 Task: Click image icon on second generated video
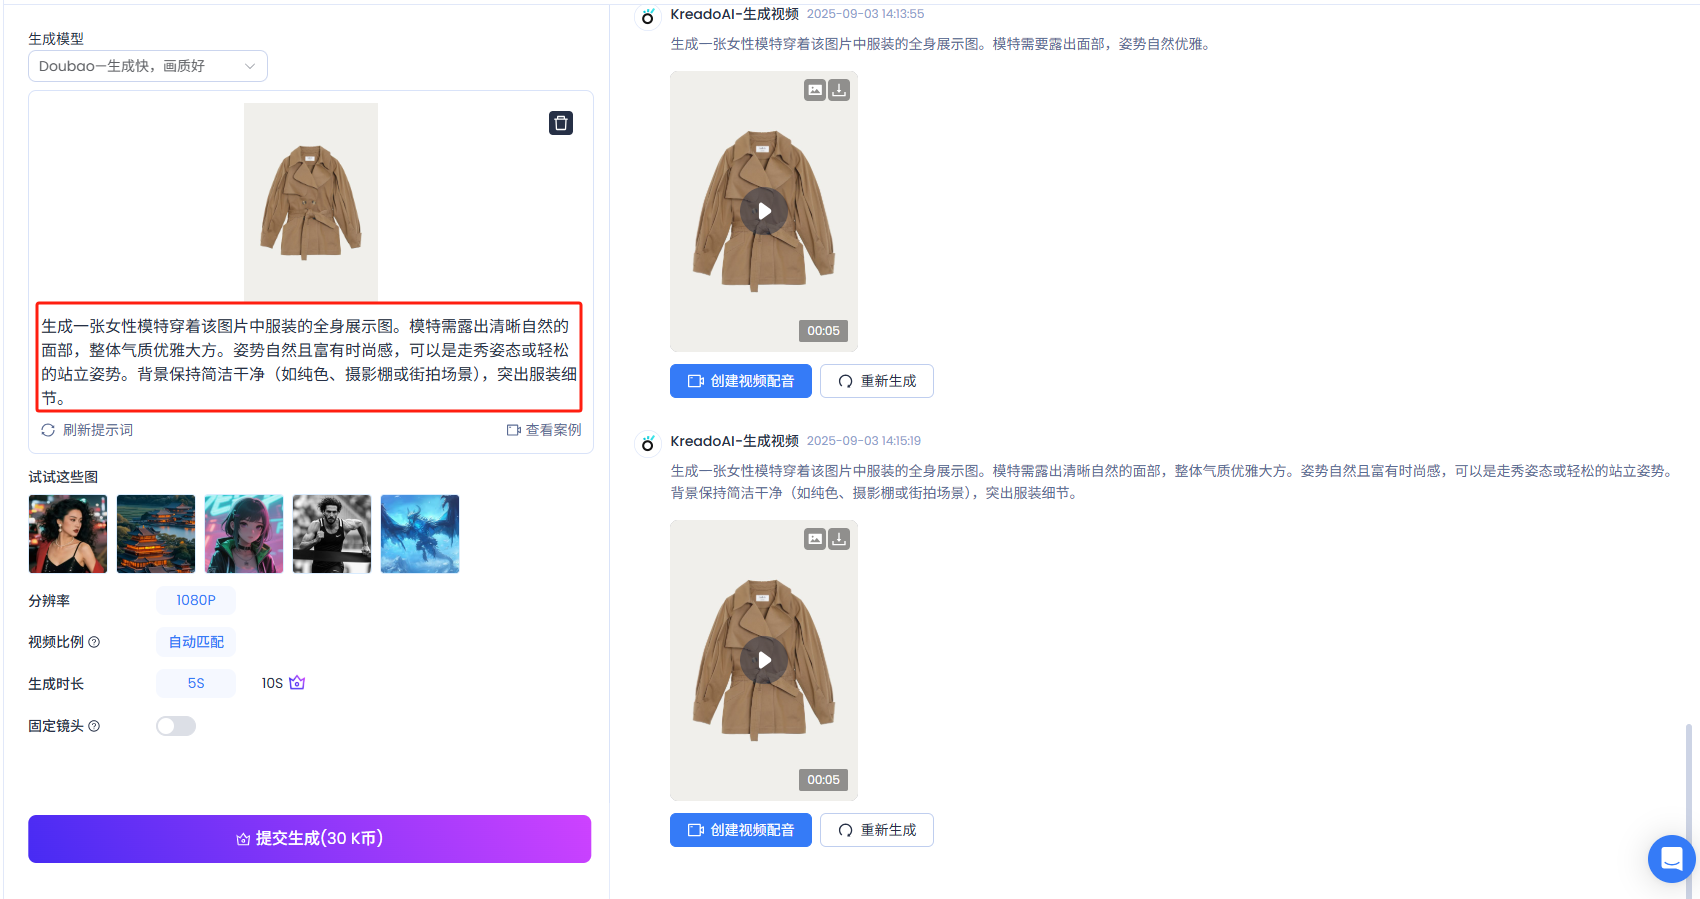click(815, 539)
